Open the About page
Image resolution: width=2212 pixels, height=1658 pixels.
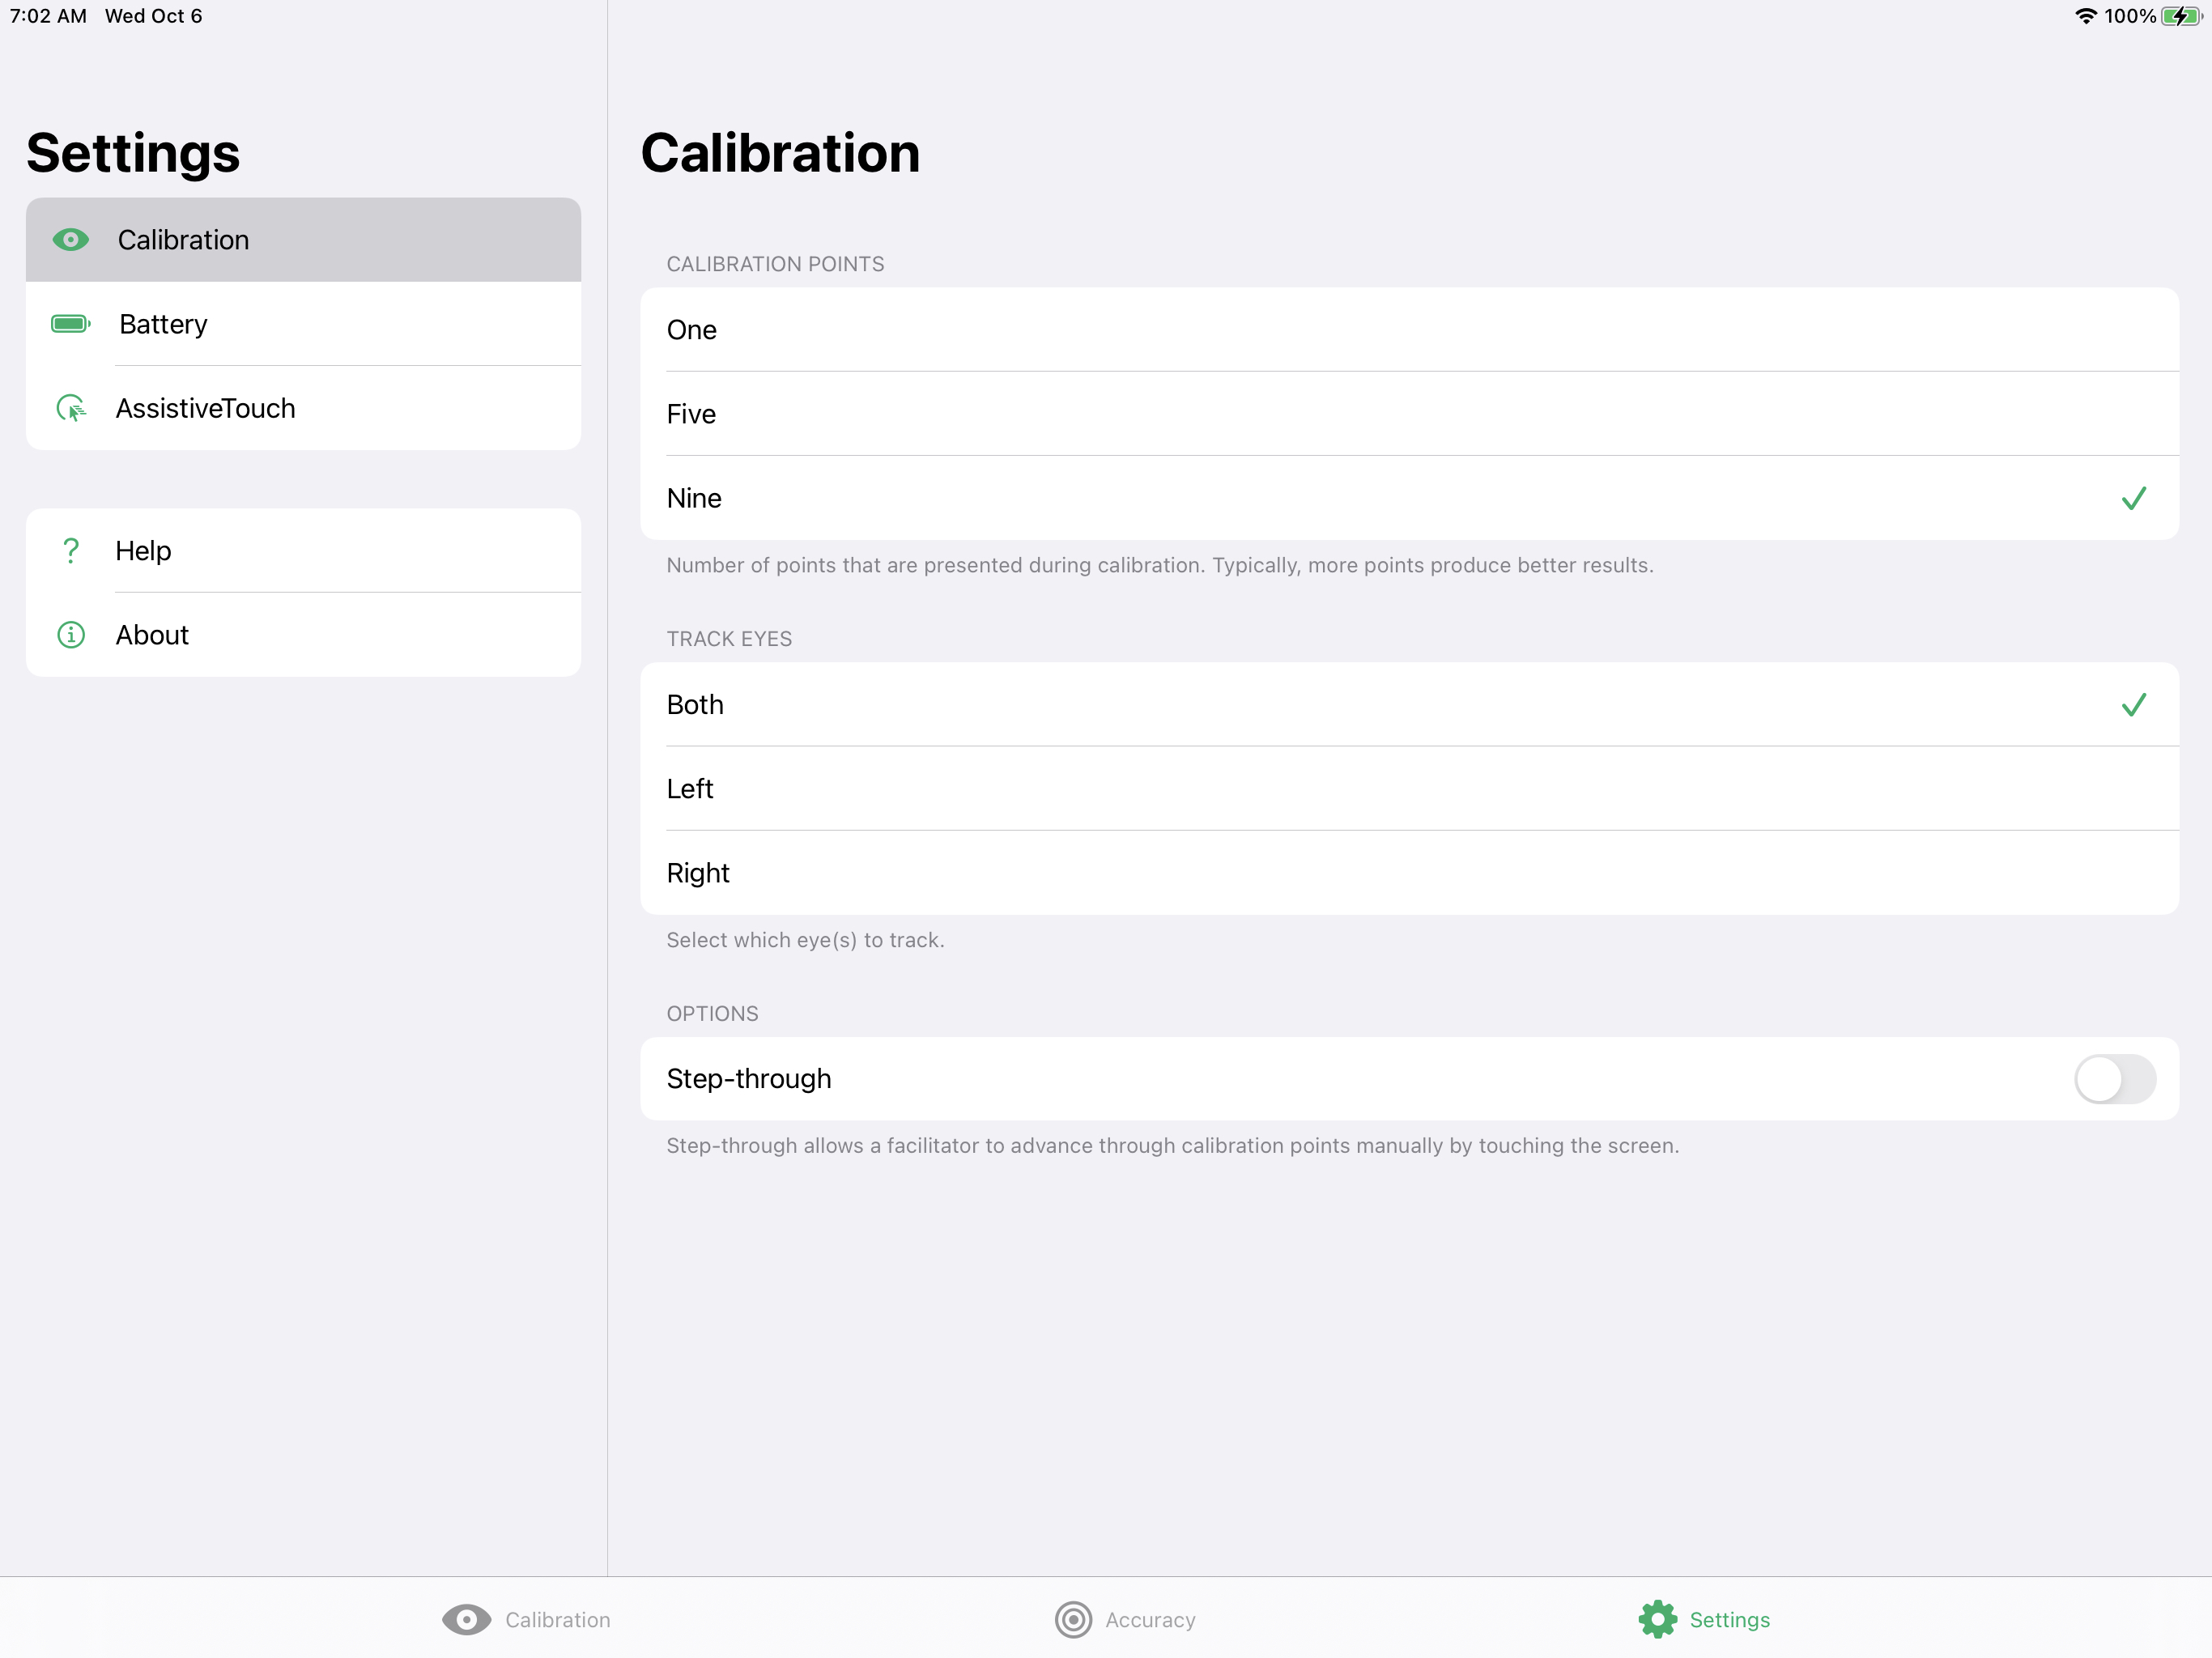(303, 635)
